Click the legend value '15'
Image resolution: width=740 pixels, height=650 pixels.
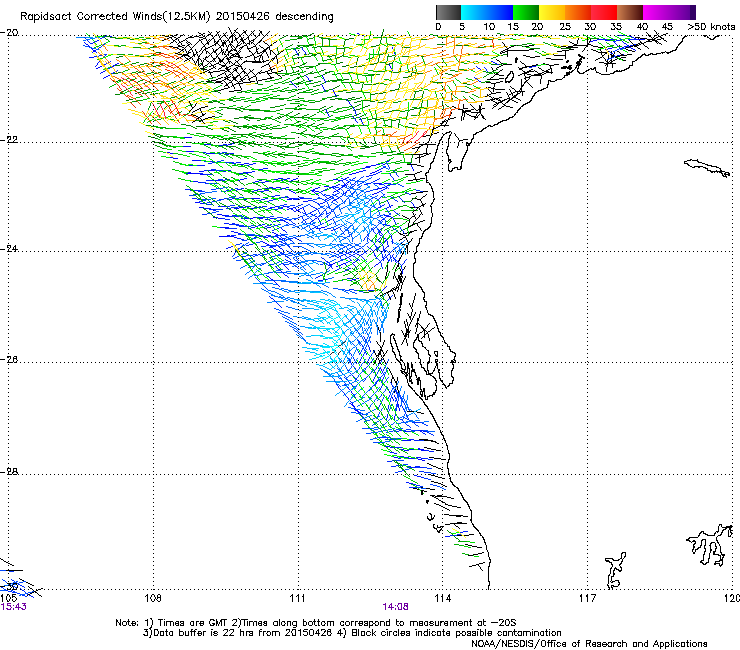pos(513,26)
